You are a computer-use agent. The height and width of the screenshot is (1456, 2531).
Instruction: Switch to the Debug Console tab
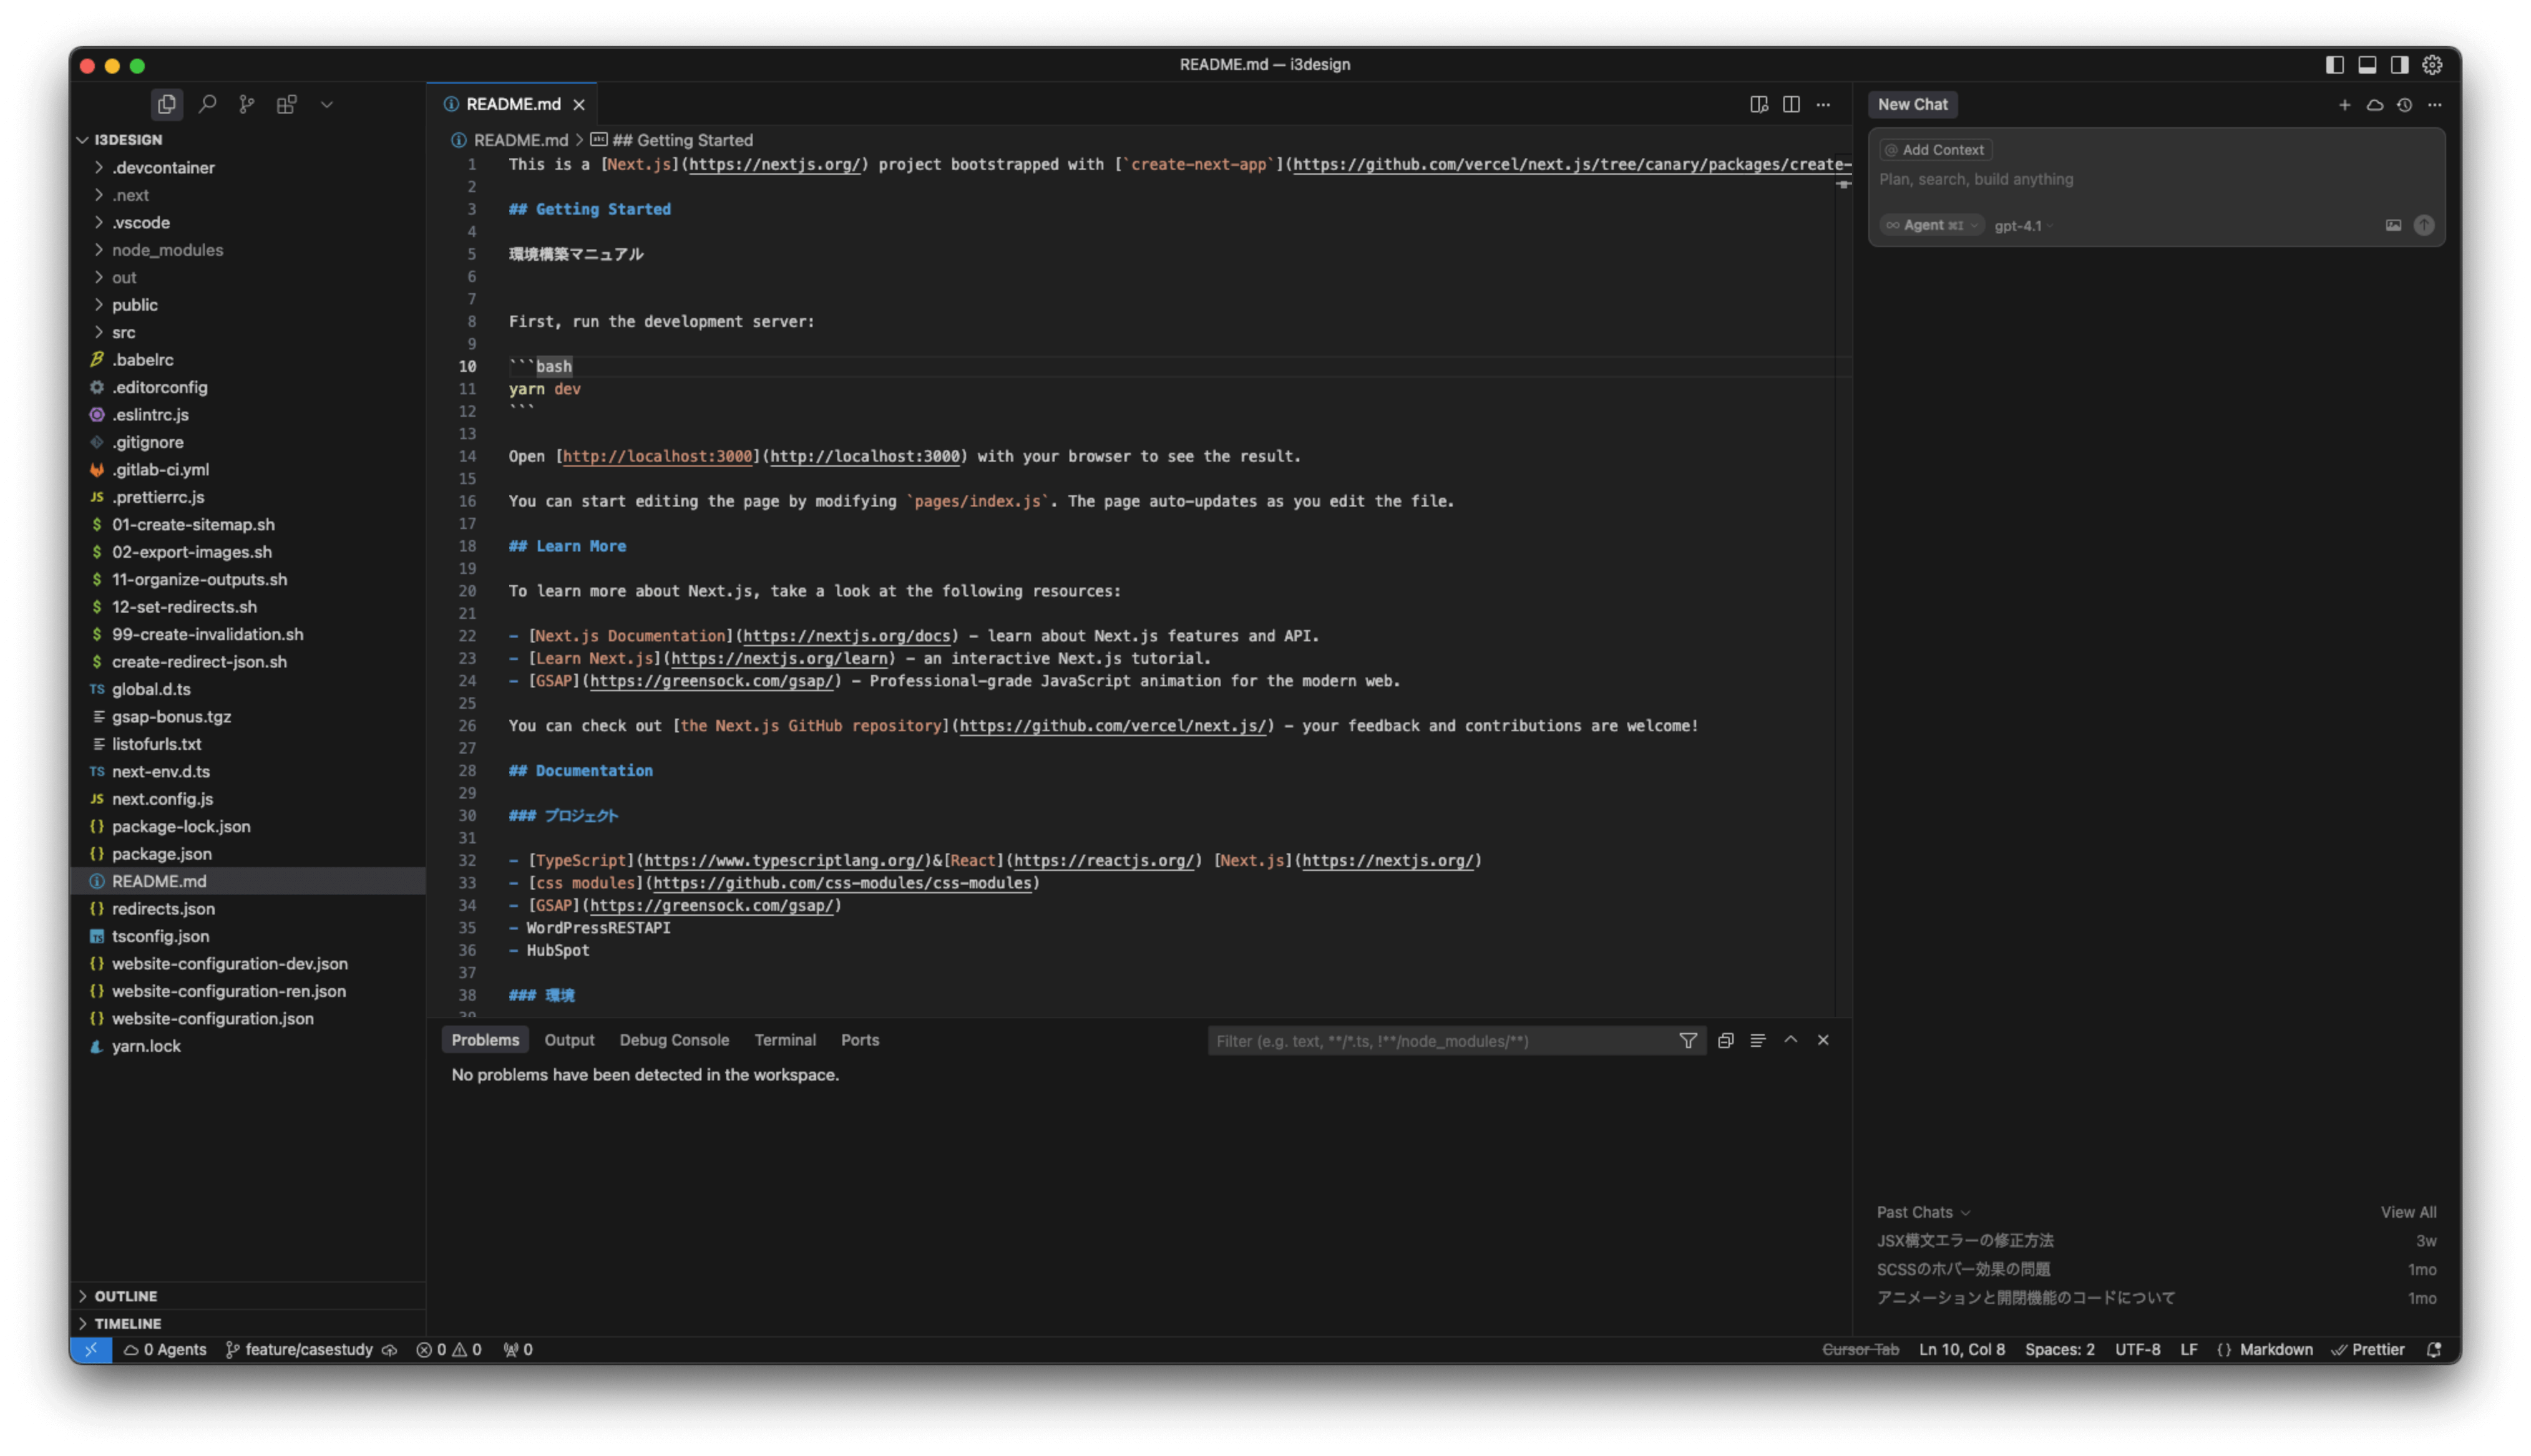[674, 1040]
